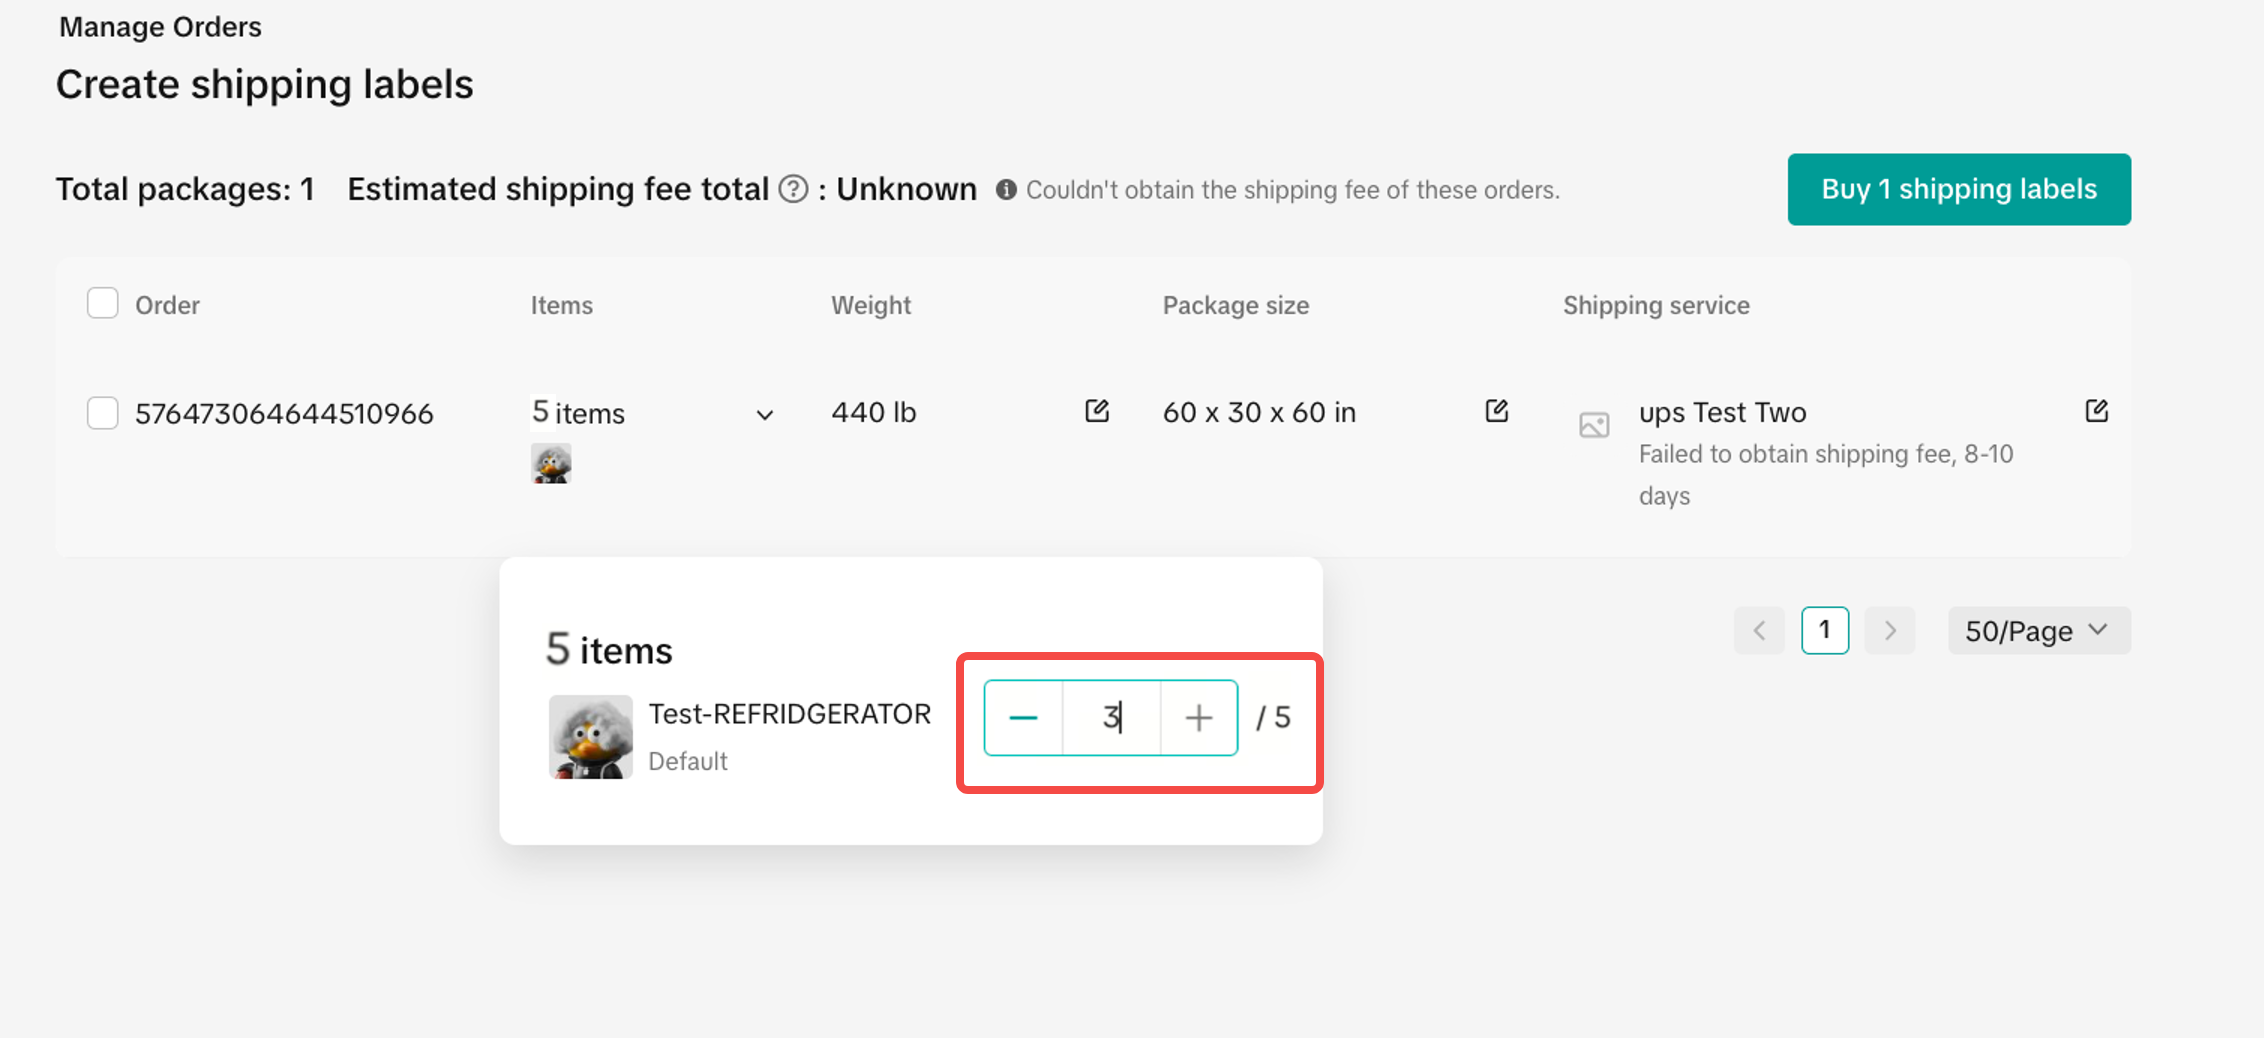
Task: Click the edit shipping service icon
Action: 2096,411
